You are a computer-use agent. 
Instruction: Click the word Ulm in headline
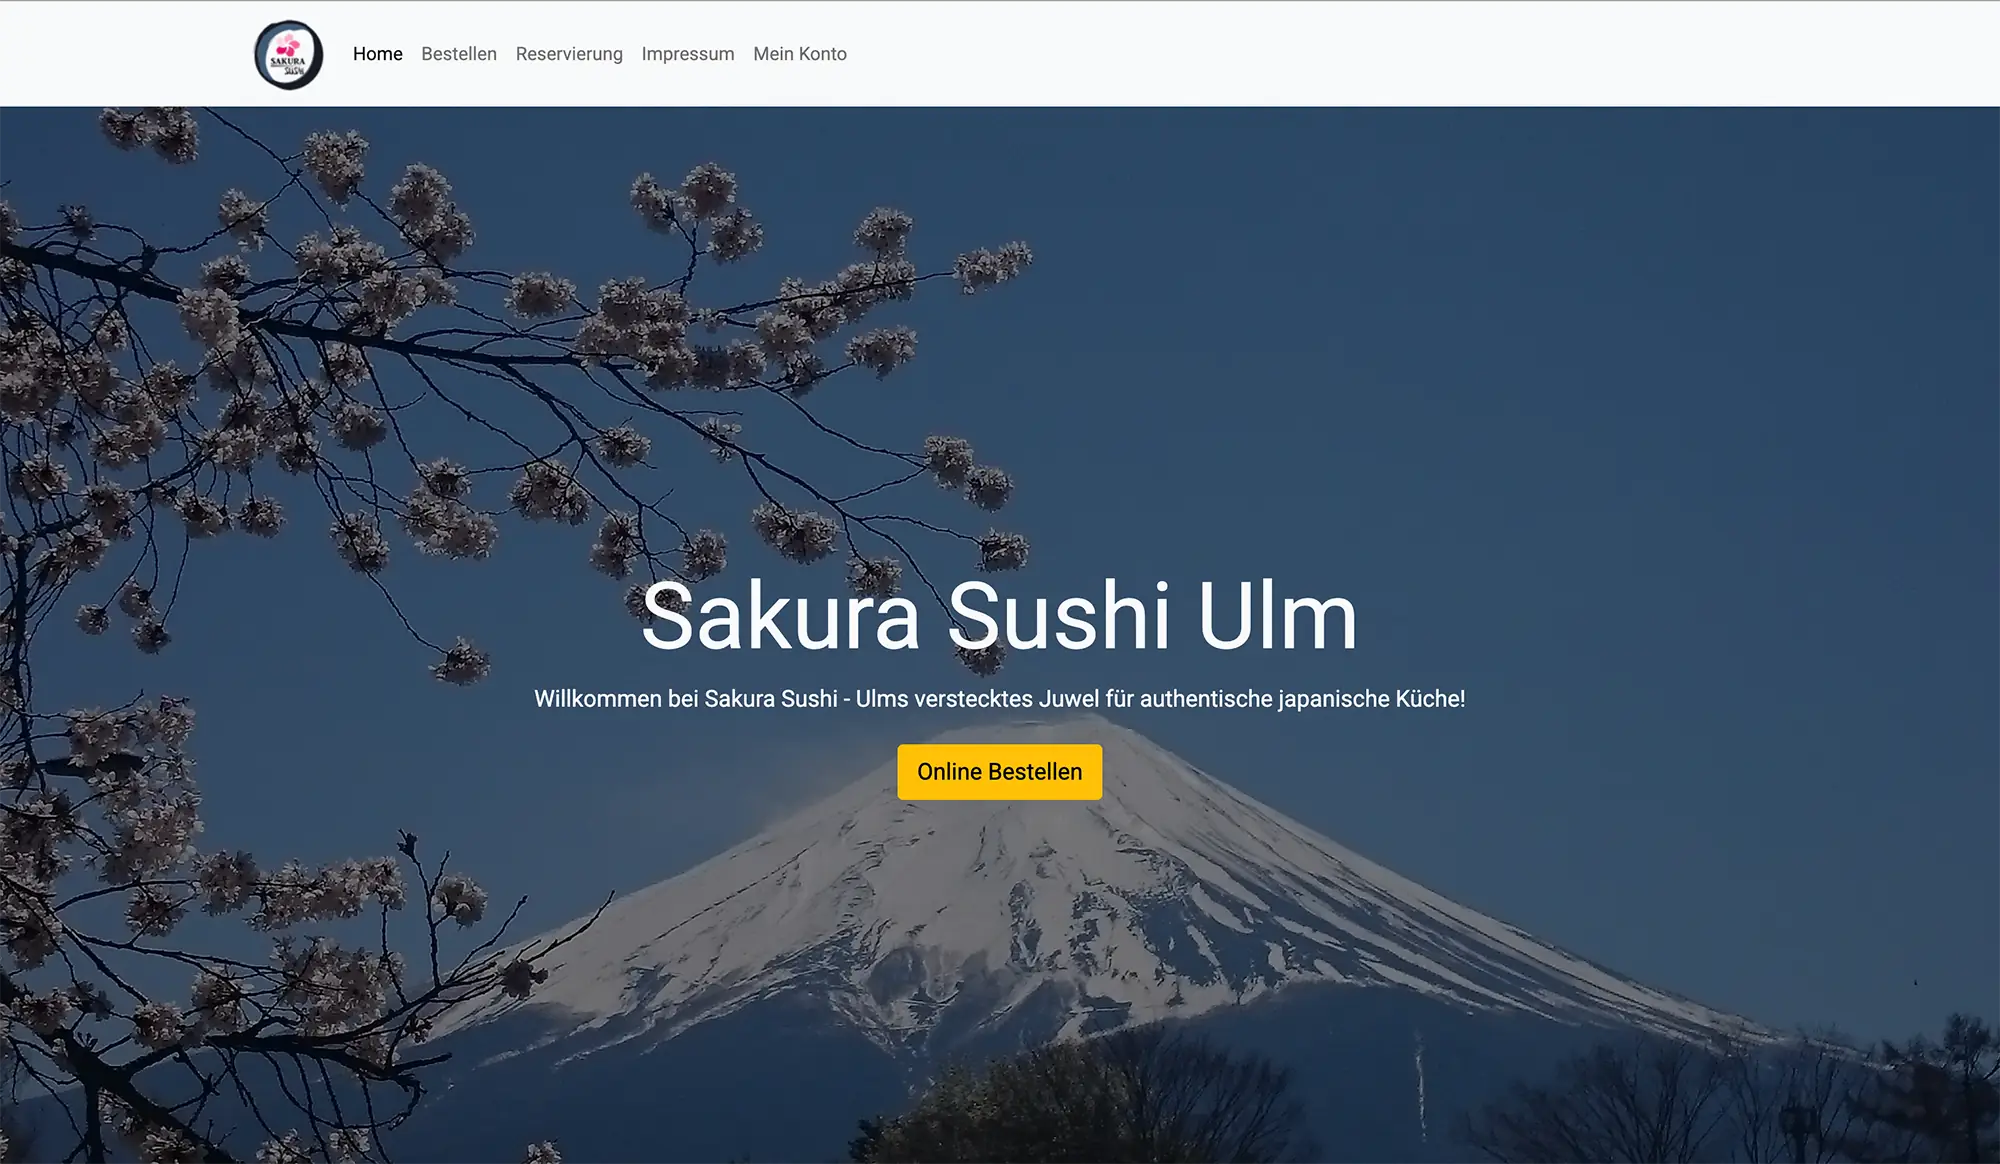[1277, 617]
